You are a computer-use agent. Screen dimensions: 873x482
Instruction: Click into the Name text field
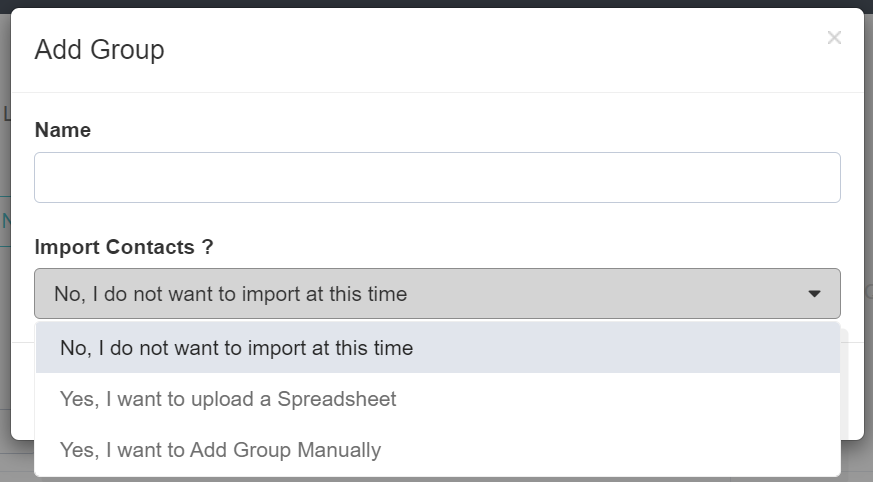pos(437,177)
